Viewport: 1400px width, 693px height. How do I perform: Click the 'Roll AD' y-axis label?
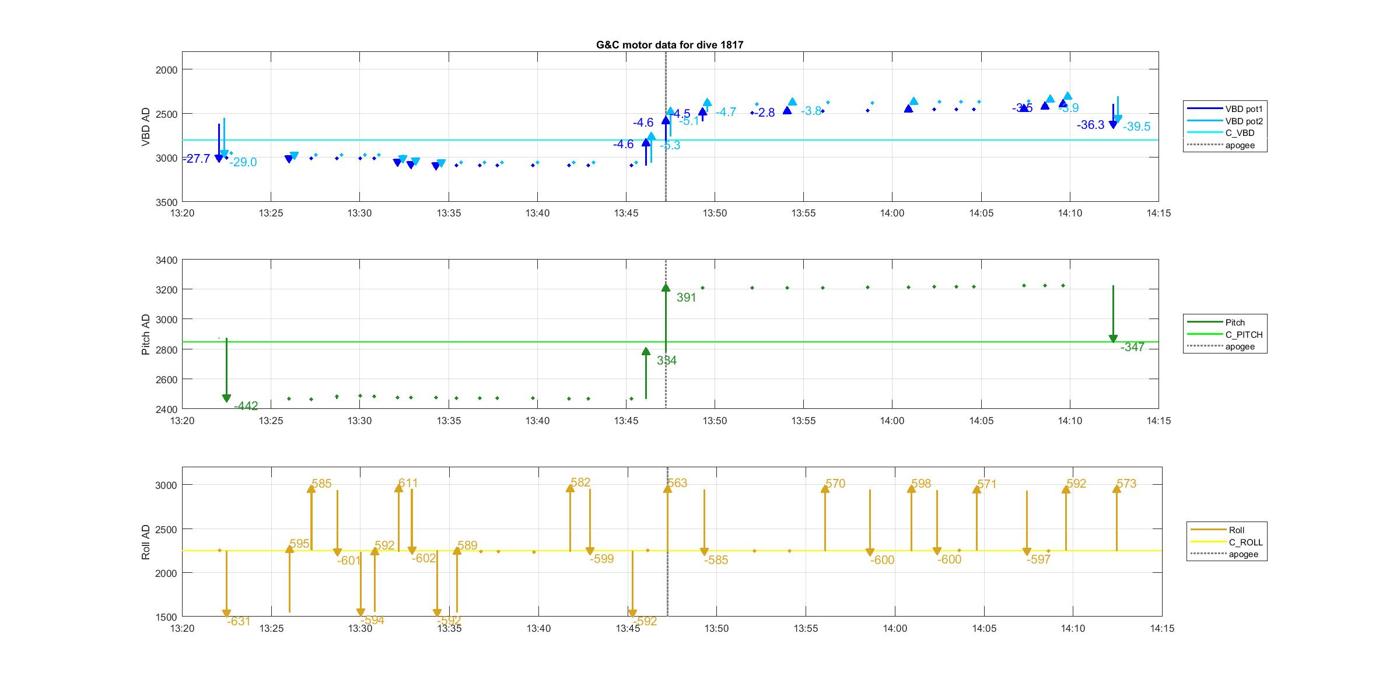click(x=146, y=541)
